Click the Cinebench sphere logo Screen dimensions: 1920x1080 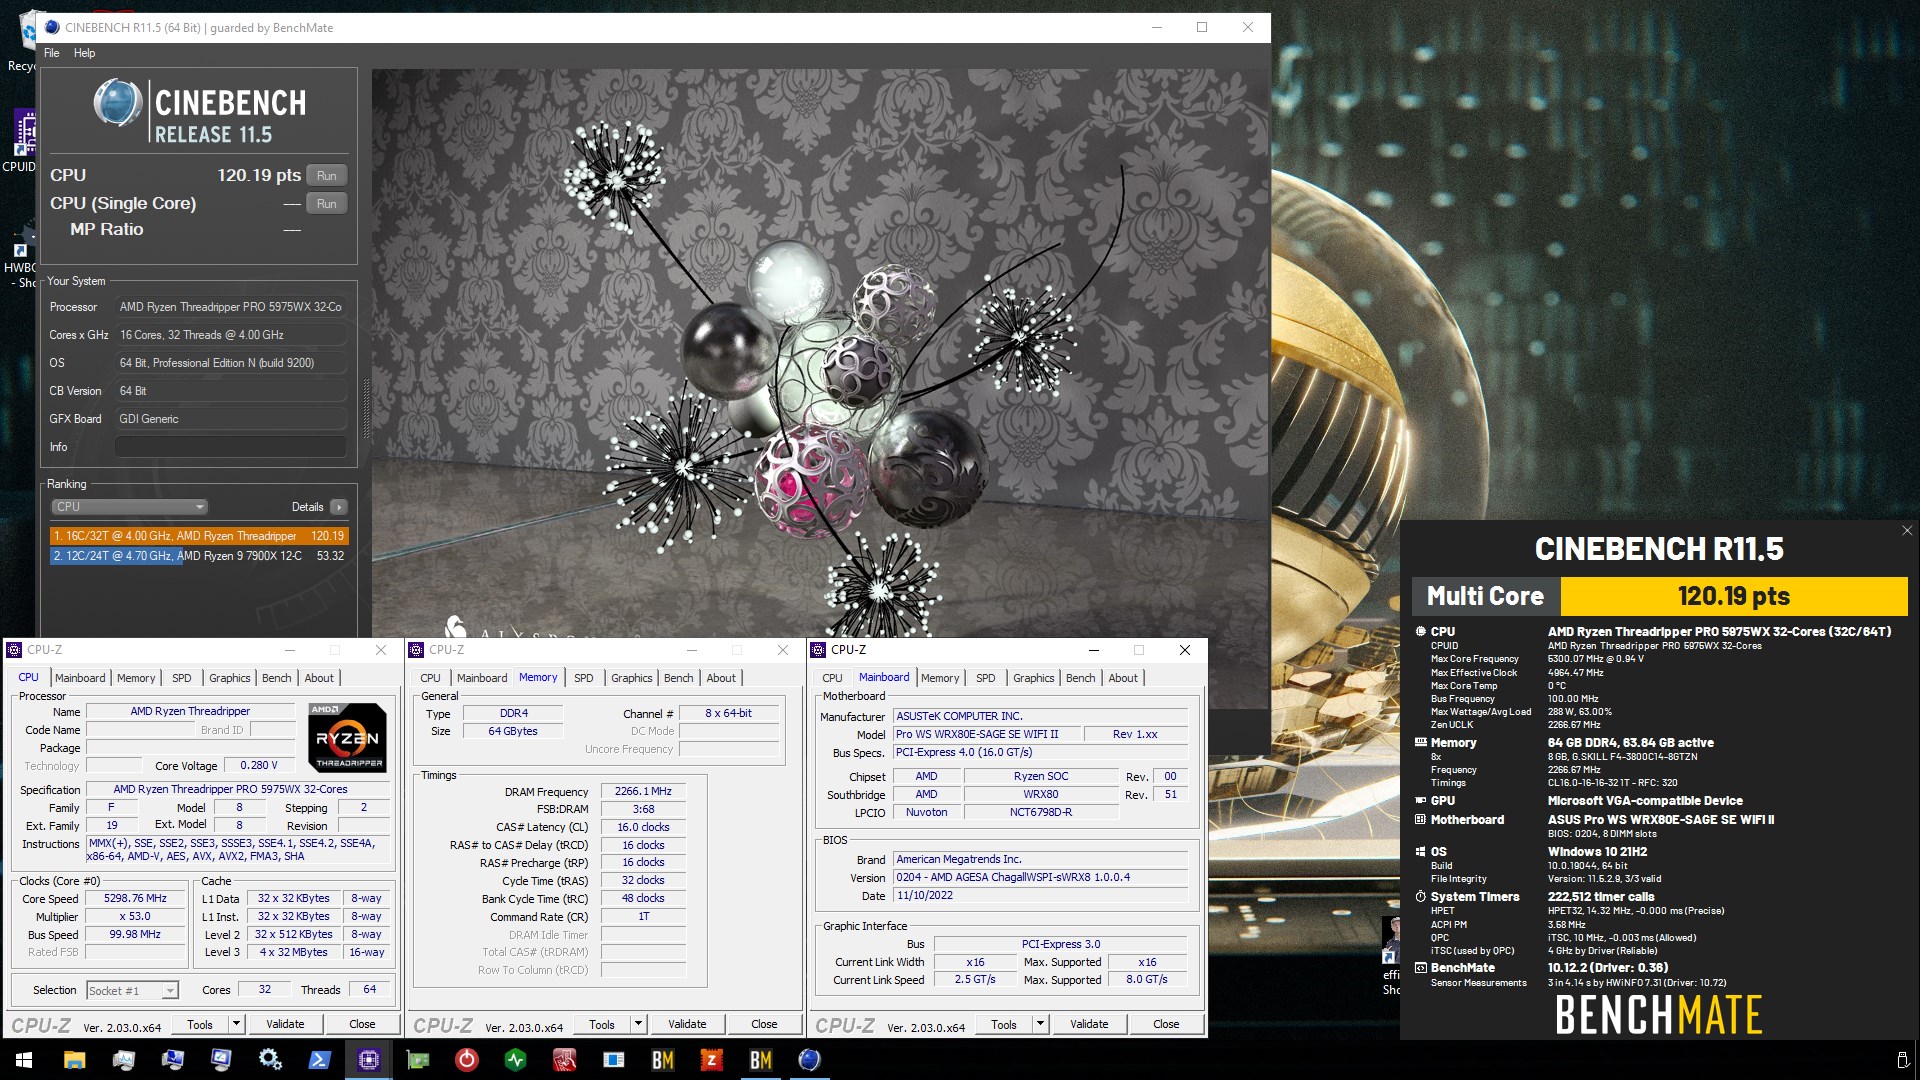[118, 103]
